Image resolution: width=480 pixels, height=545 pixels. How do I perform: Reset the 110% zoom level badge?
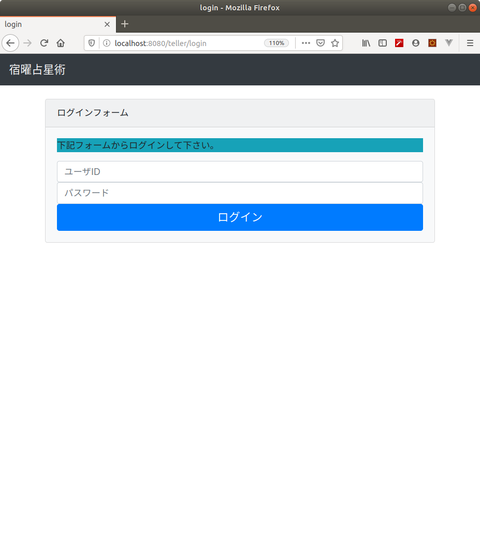coord(276,43)
